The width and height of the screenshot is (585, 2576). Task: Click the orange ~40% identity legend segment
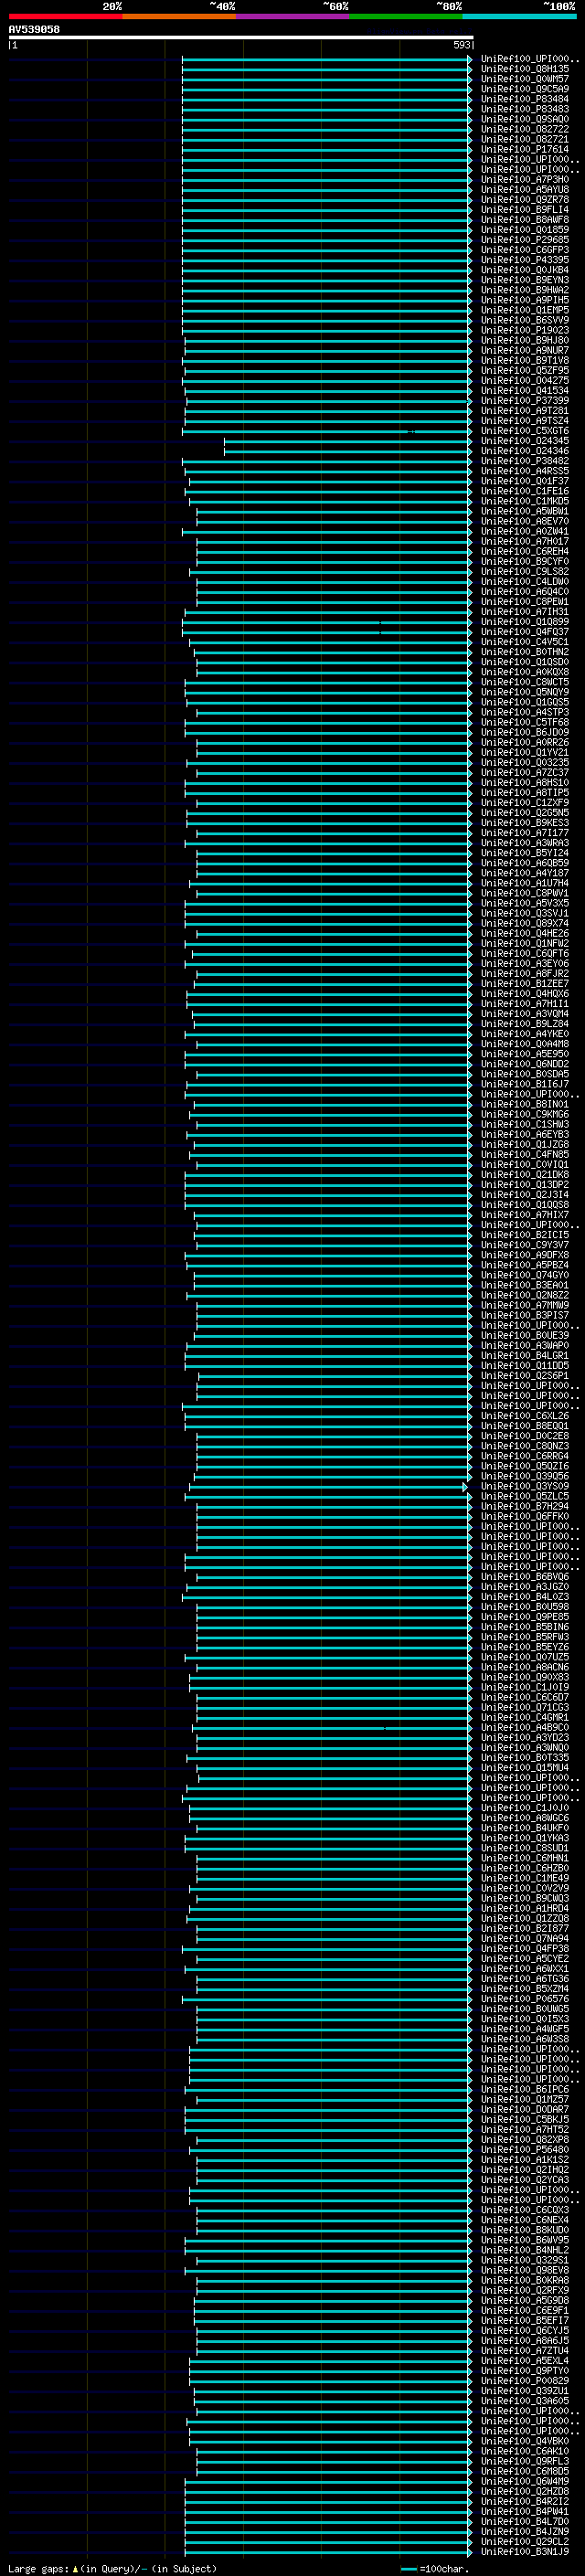179,17
